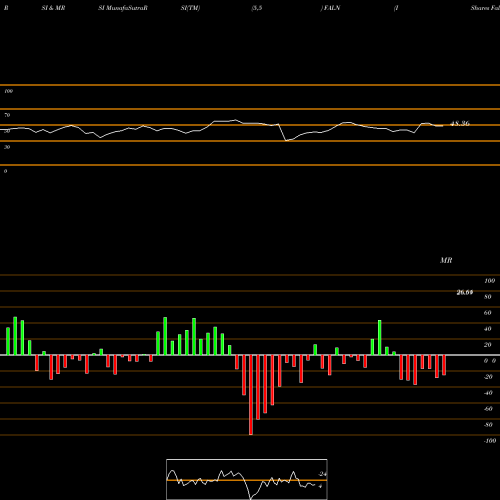Open the mini overview chart thumbnail

(x=247, y=479)
